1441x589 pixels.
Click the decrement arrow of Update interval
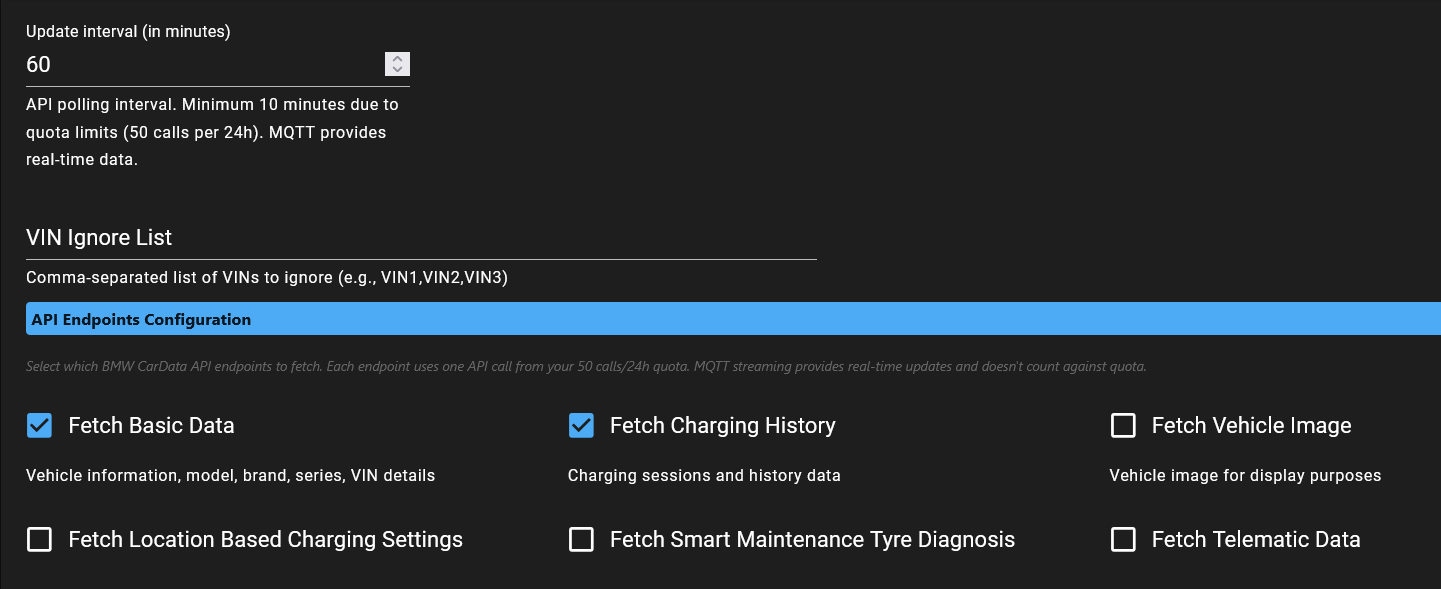(x=397, y=69)
